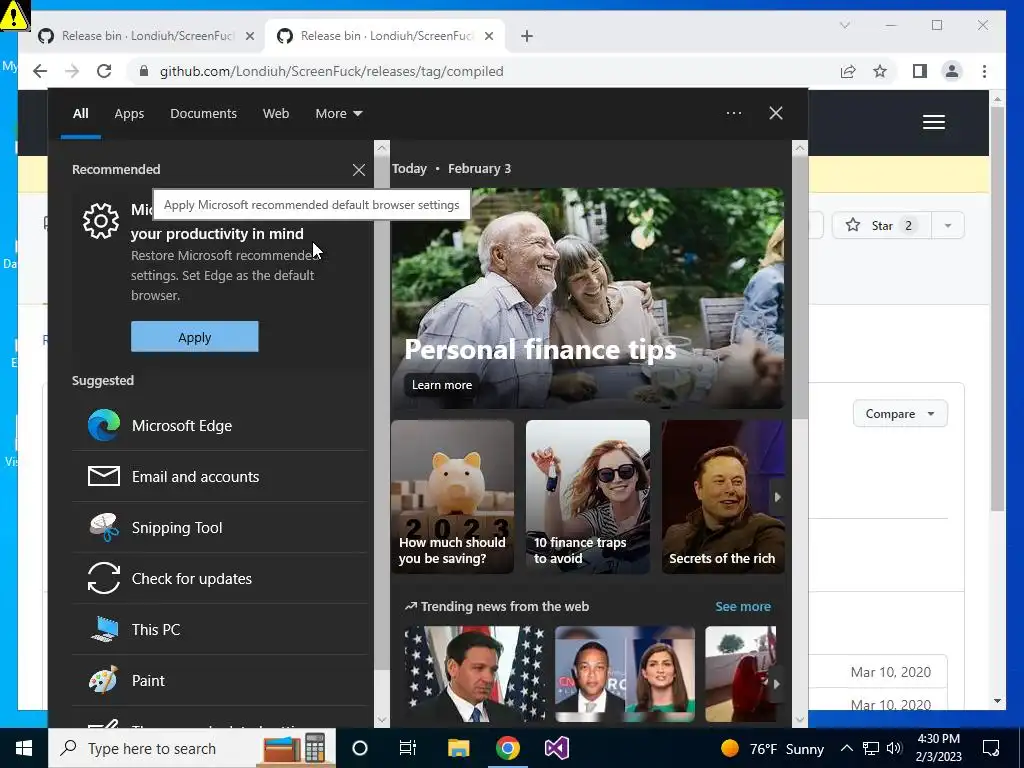Click the volume icon in system tray
The height and width of the screenshot is (768, 1024).
coord(894,748)
